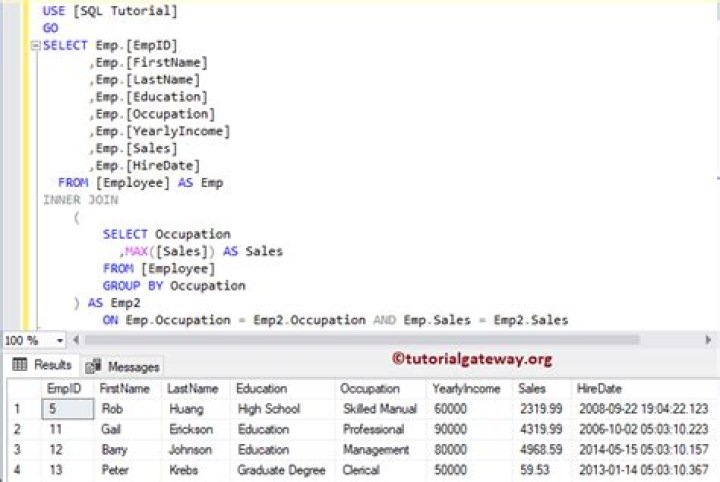
Task: Click the YearlyIncome cell 50000
Action: pyautogui.click(x=469, y=470)
